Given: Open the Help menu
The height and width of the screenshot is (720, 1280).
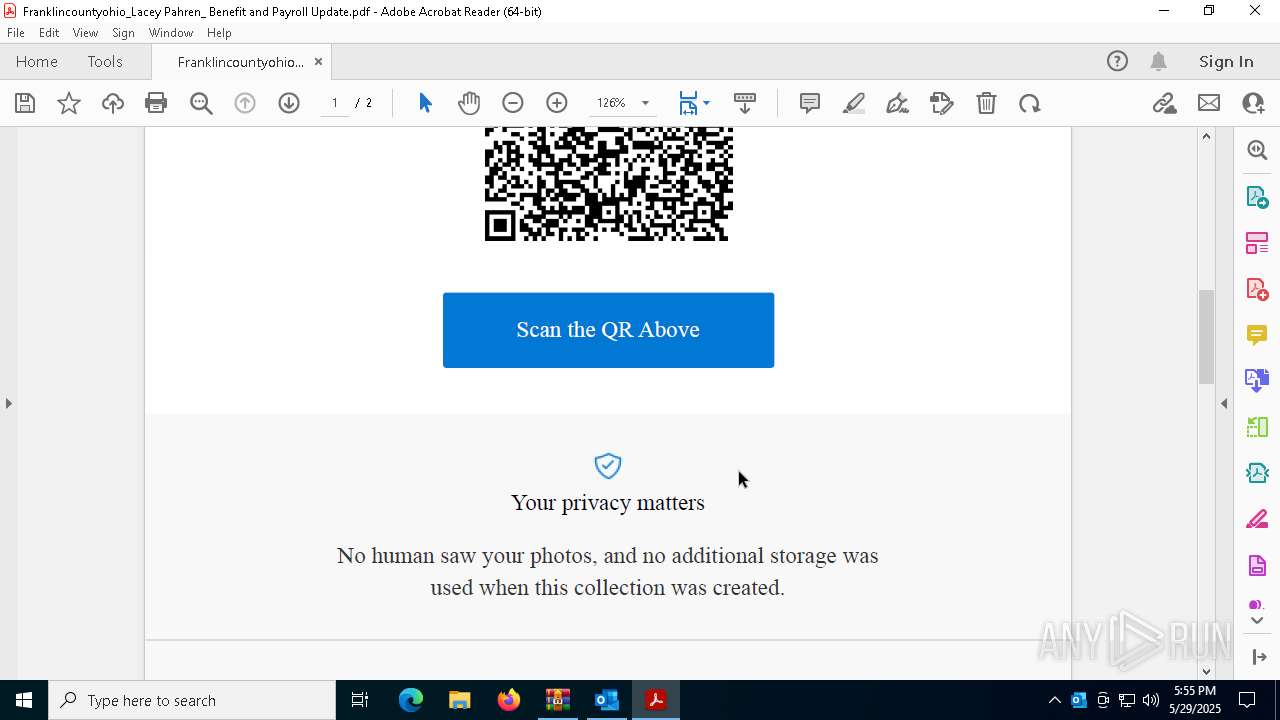Looking at the screenshot, I should [x=219, y=33].
